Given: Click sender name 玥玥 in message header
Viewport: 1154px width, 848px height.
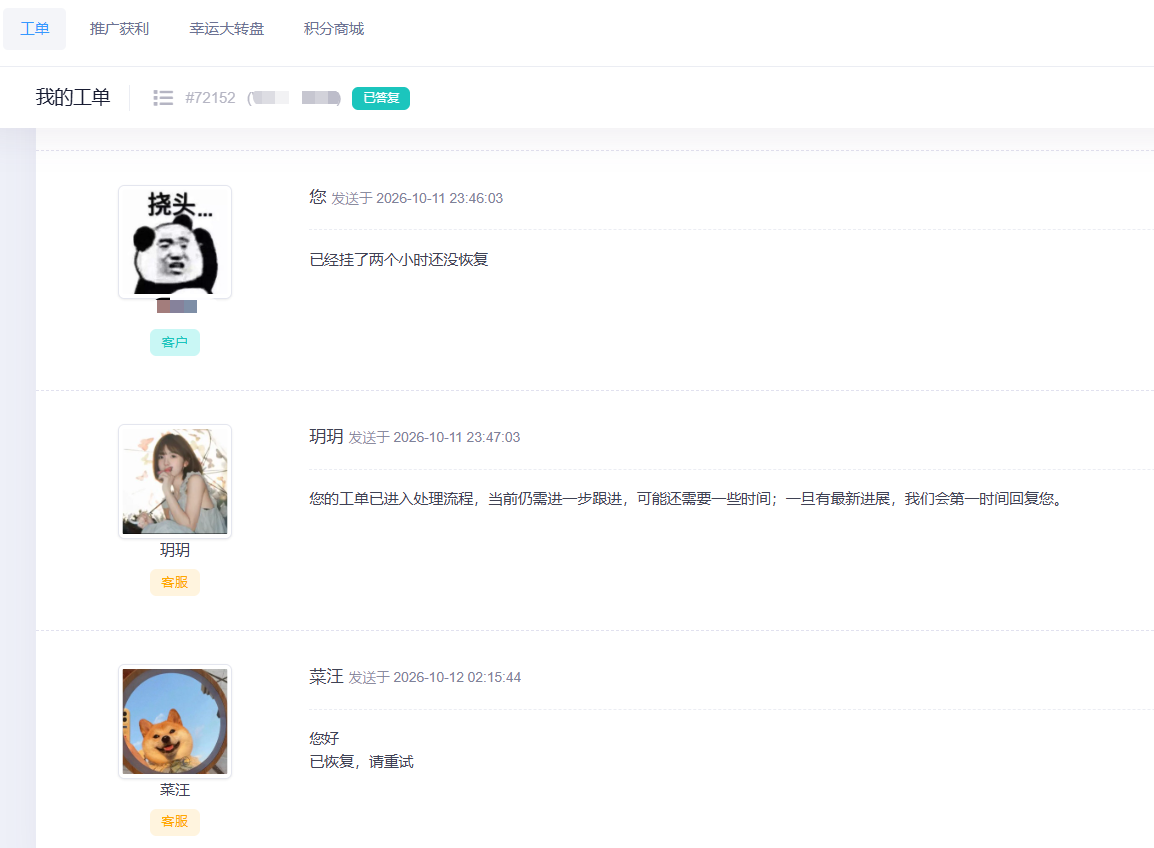Looking at the screenshot, I should click(x=326, y=437).
